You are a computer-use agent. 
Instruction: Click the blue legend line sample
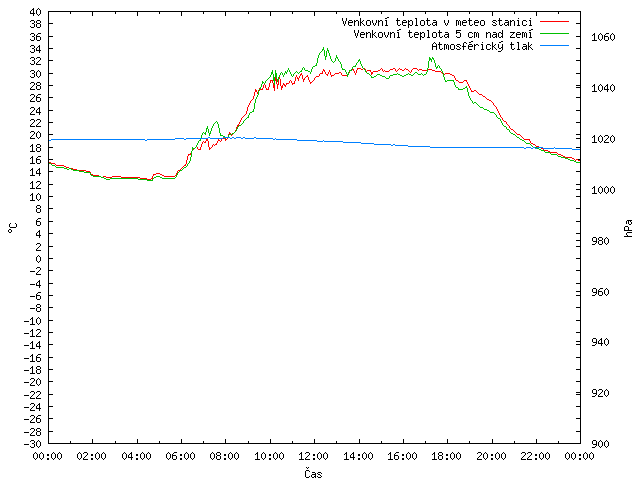pos(554,46)
